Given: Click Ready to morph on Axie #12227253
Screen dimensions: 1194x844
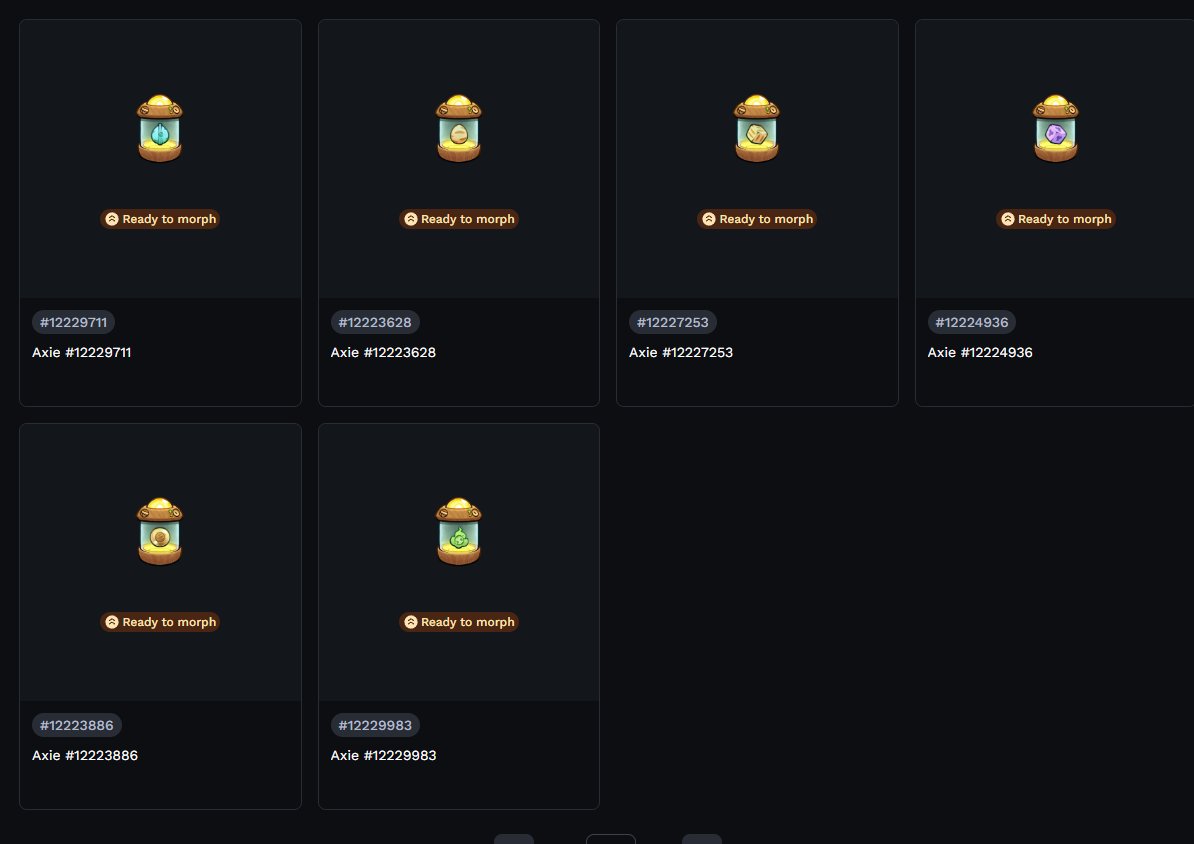Looking at the screenshot, I should tap(757, 219).
